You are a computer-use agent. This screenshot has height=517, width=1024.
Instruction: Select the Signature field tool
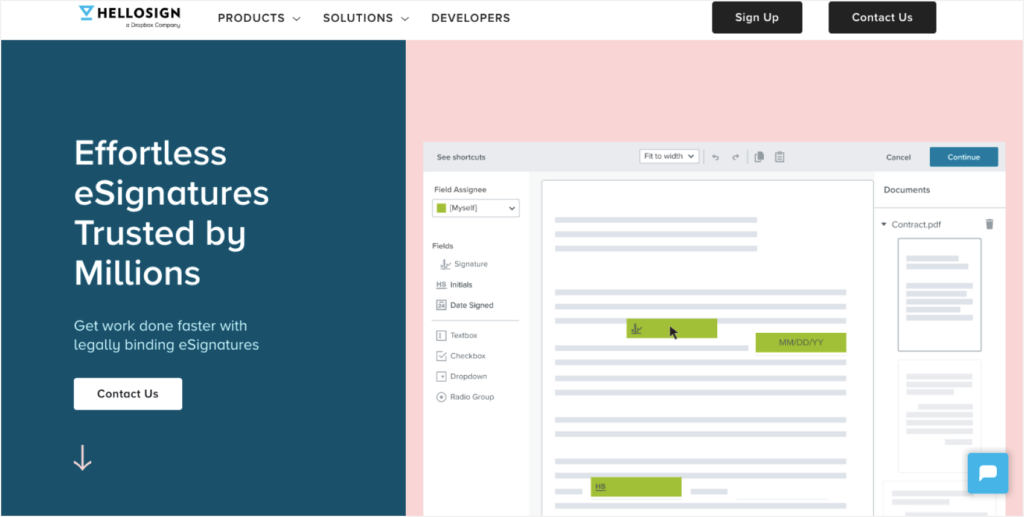click(463, 264)
